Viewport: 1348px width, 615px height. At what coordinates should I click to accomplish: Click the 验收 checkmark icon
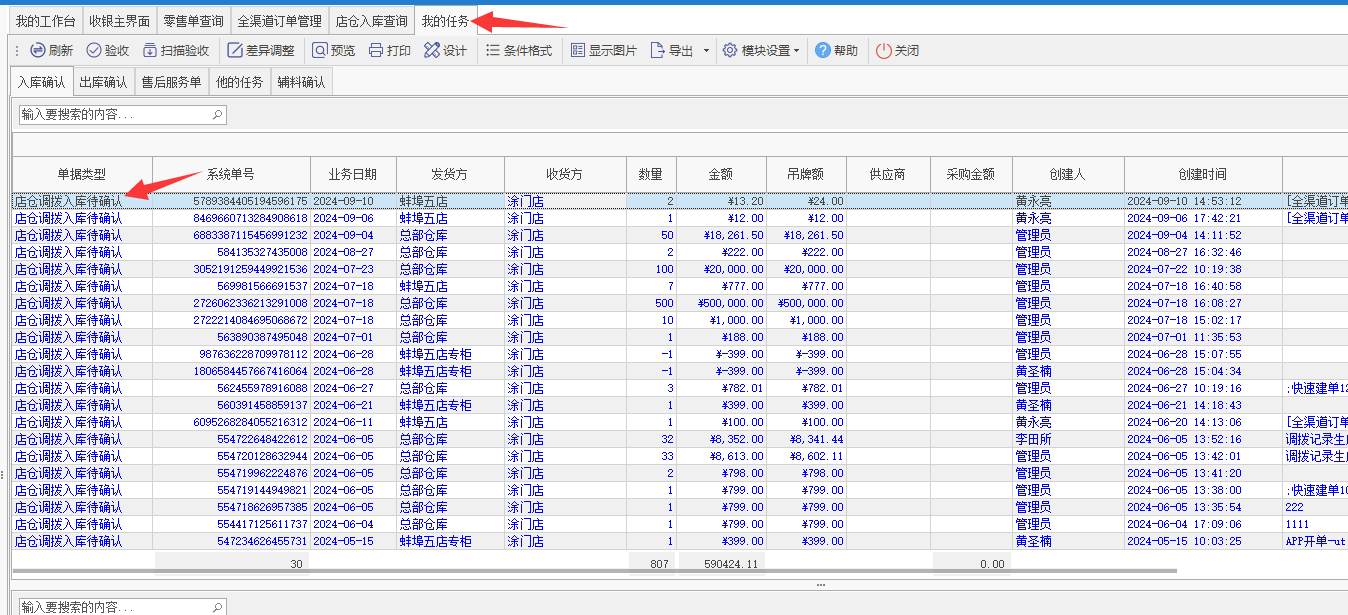[94, 51]
